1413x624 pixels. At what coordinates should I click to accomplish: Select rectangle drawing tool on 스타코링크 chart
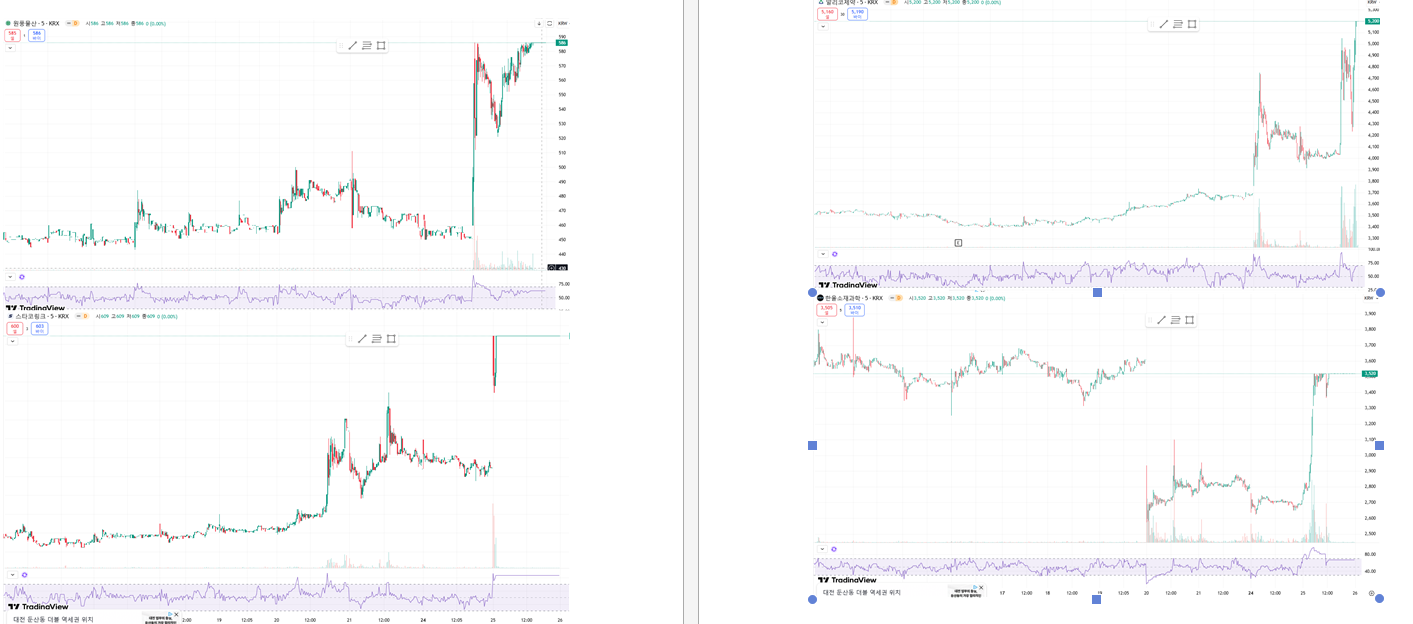pos(391,339)
